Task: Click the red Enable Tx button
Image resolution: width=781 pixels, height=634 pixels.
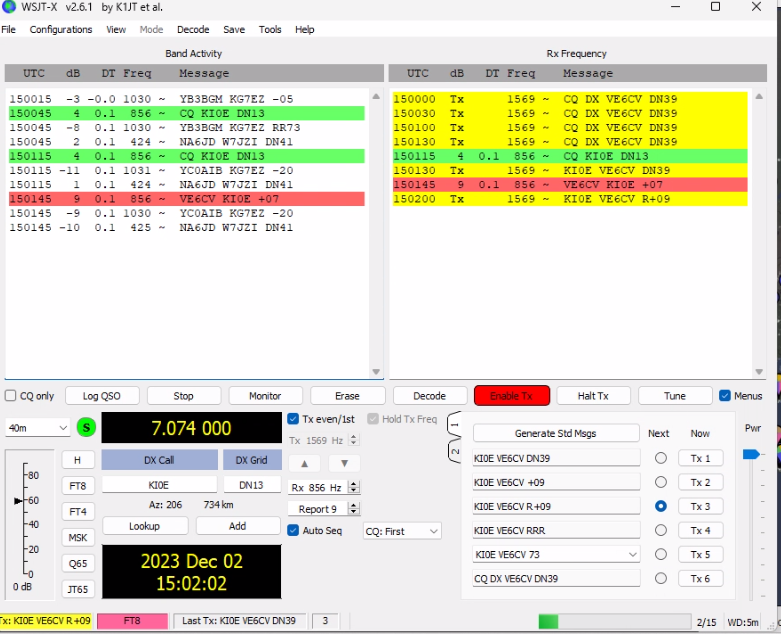Action: [511, 396]
